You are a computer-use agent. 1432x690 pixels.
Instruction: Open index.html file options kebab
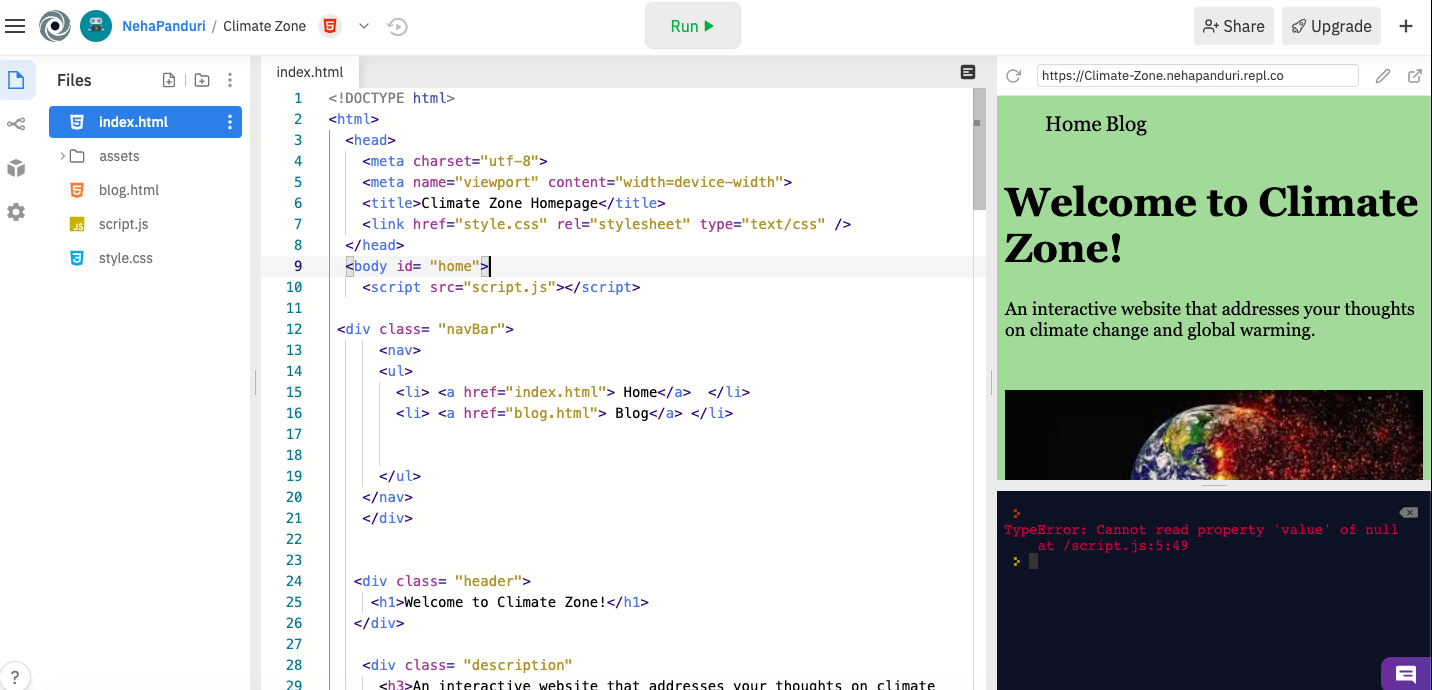(x=230, y=122)
